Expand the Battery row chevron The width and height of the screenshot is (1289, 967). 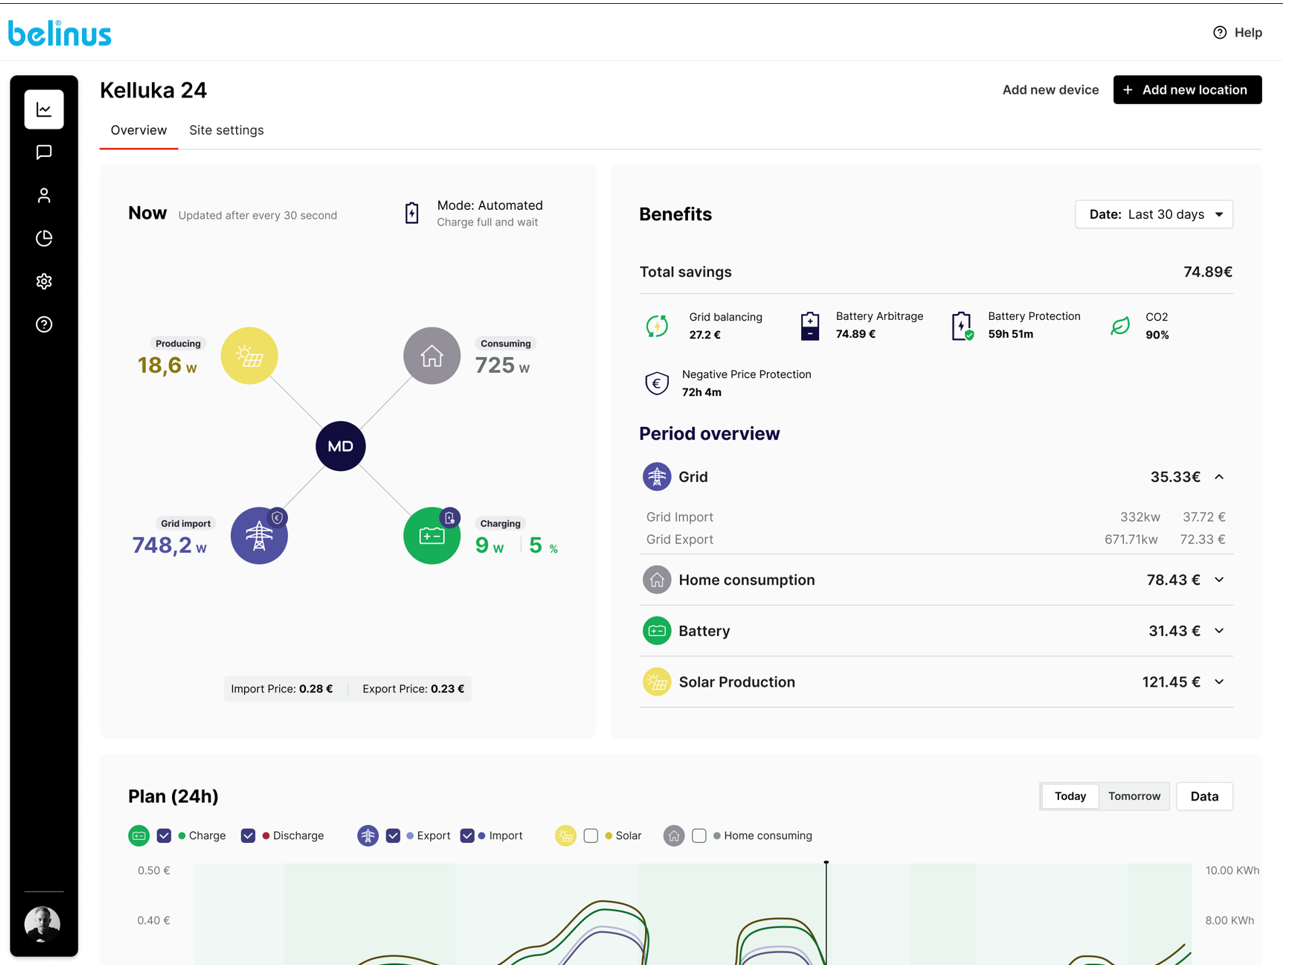point(1219,631)
